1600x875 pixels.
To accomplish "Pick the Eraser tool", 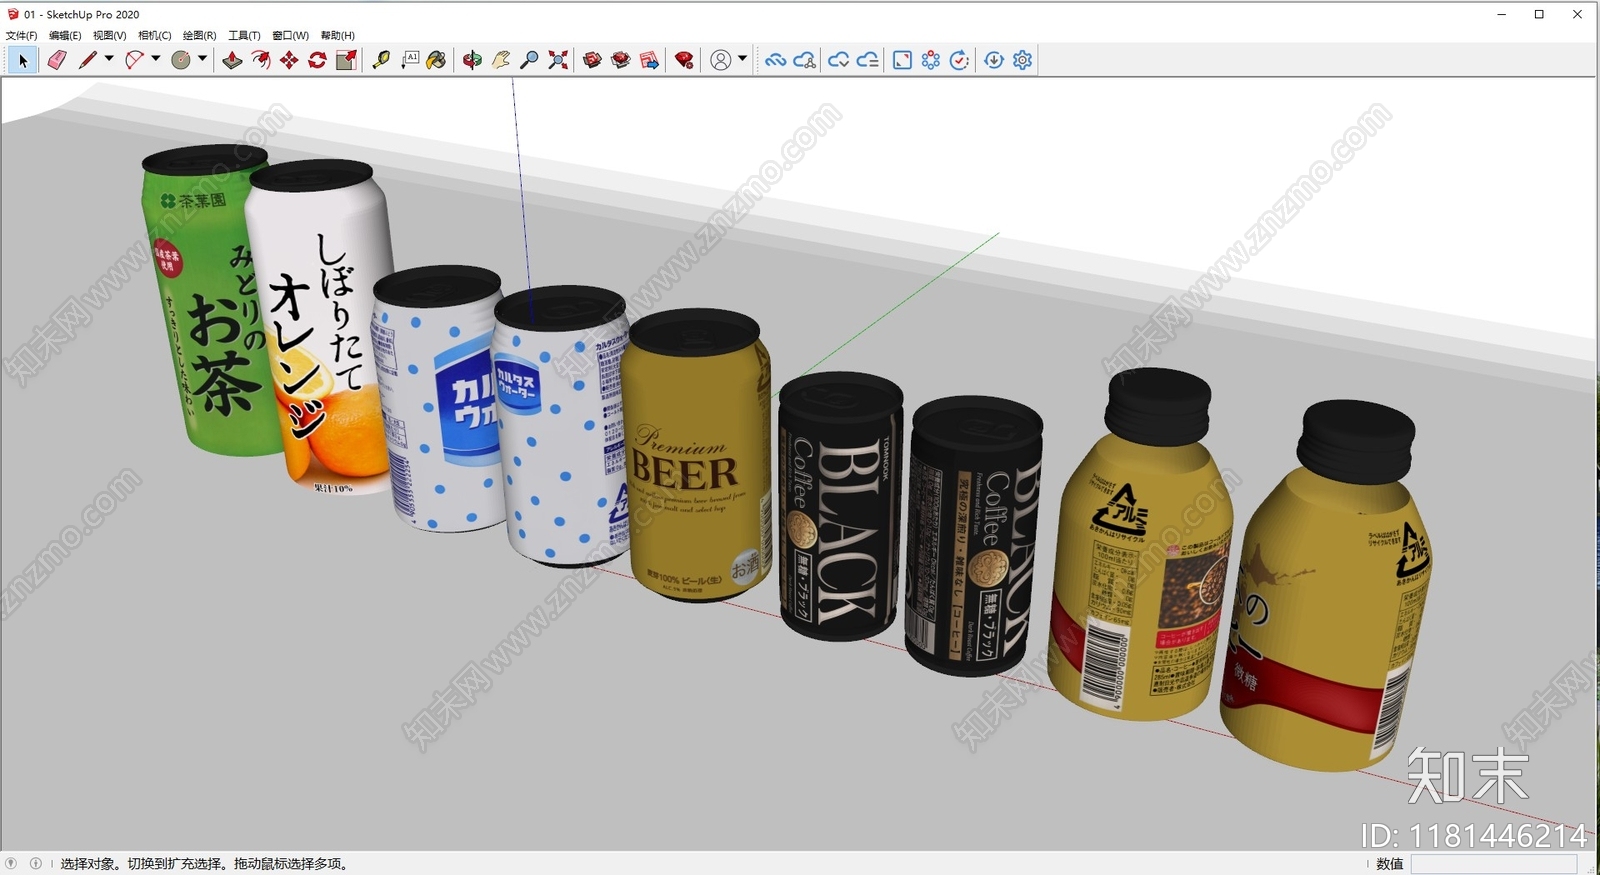I will [57, 60].
